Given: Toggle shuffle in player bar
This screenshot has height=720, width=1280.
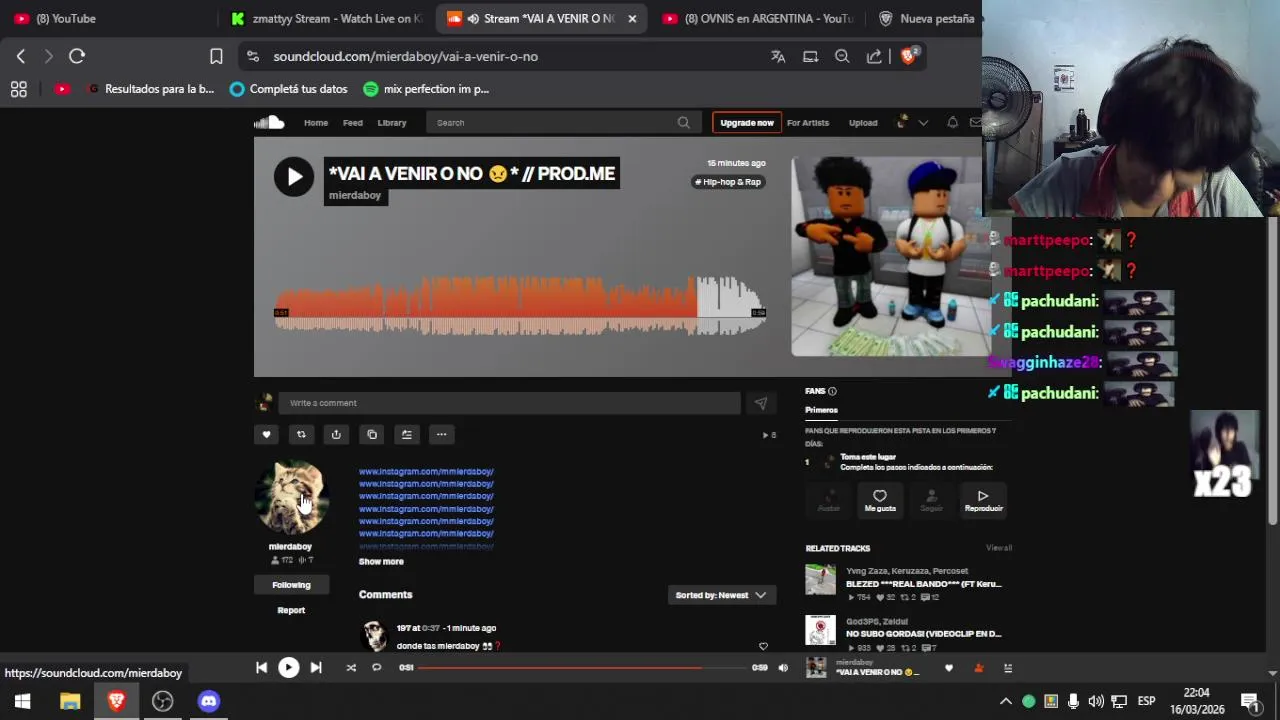Looking at the screenshot, I should click(351, 668).
